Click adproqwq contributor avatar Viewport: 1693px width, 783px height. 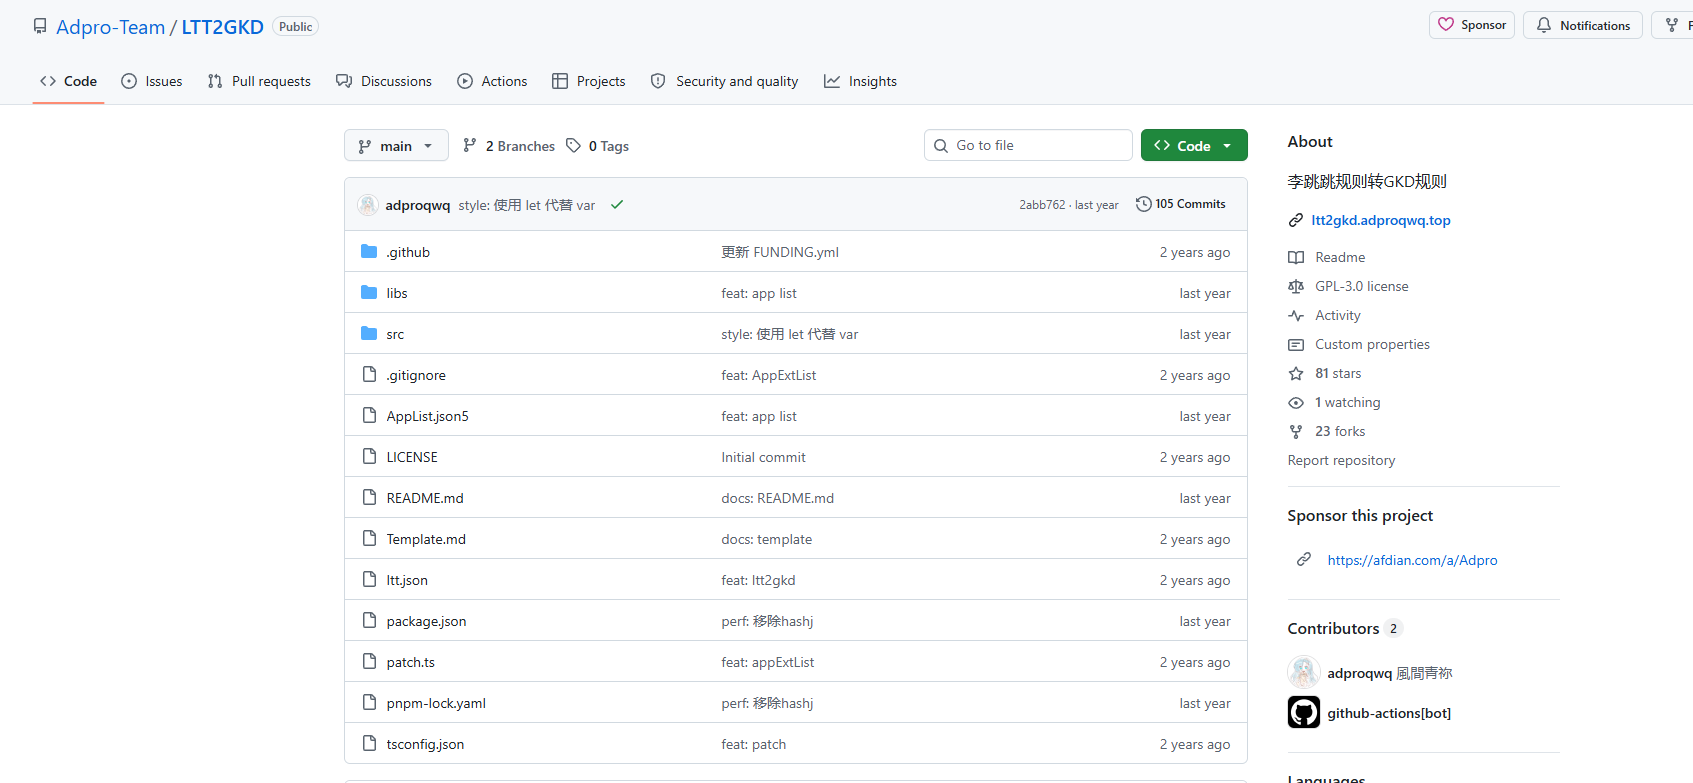pos(1304,672)
